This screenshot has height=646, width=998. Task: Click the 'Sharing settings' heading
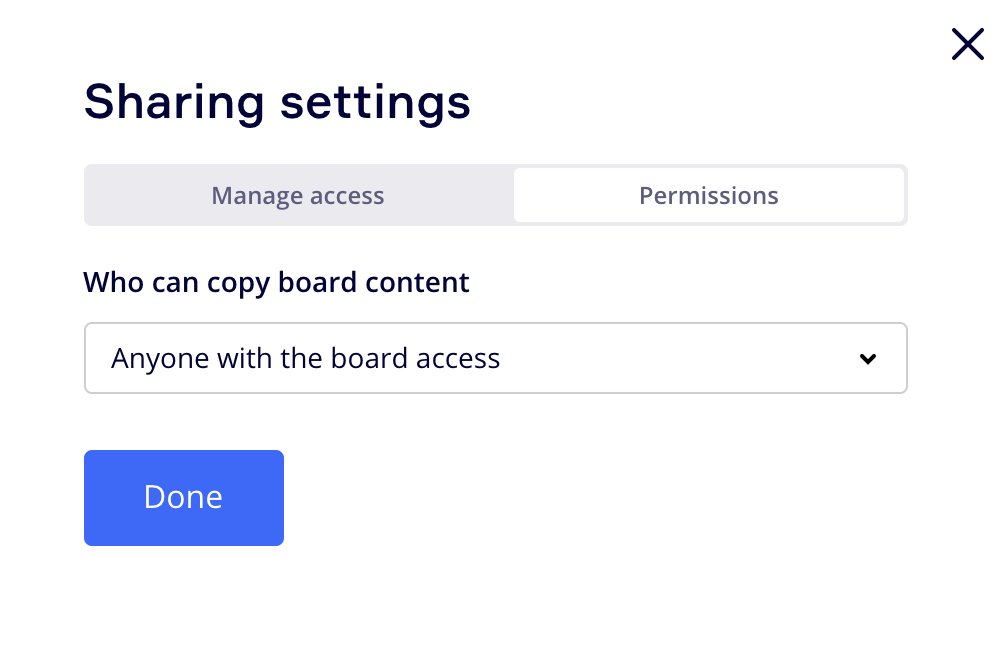pos(278,102)
